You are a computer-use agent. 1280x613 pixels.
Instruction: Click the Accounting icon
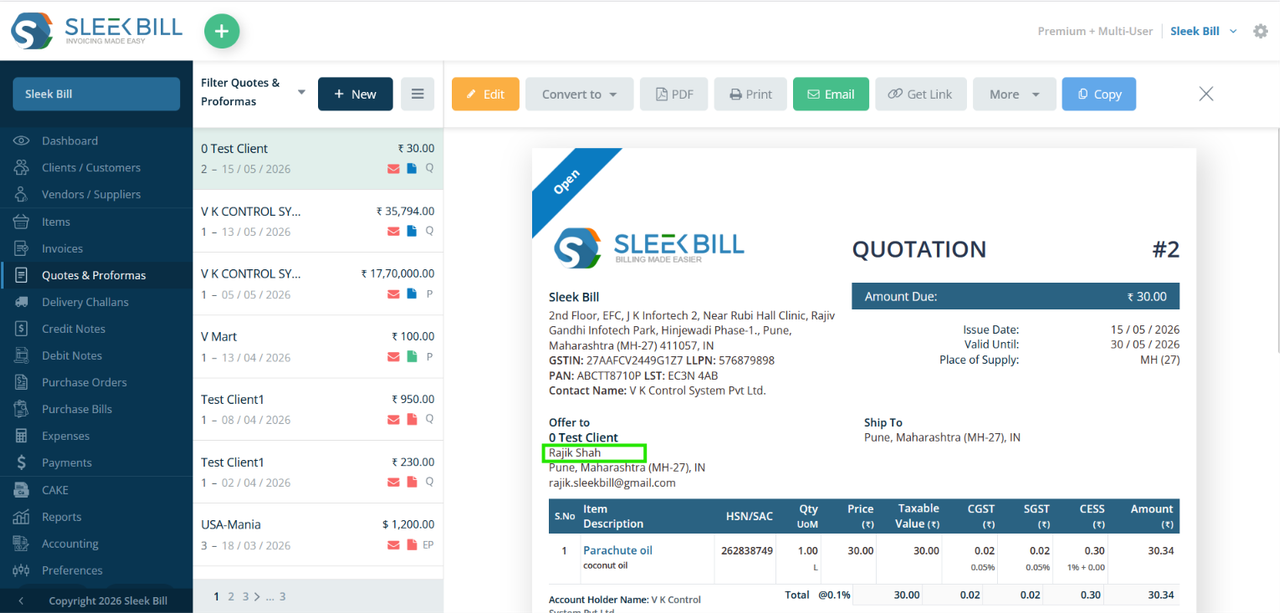pos(21,544)
